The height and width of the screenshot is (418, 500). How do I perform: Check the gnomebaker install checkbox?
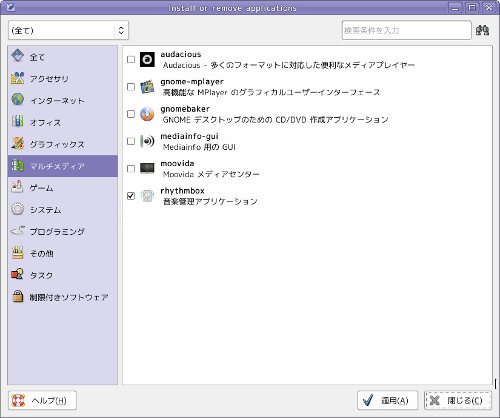coord(131,114)
